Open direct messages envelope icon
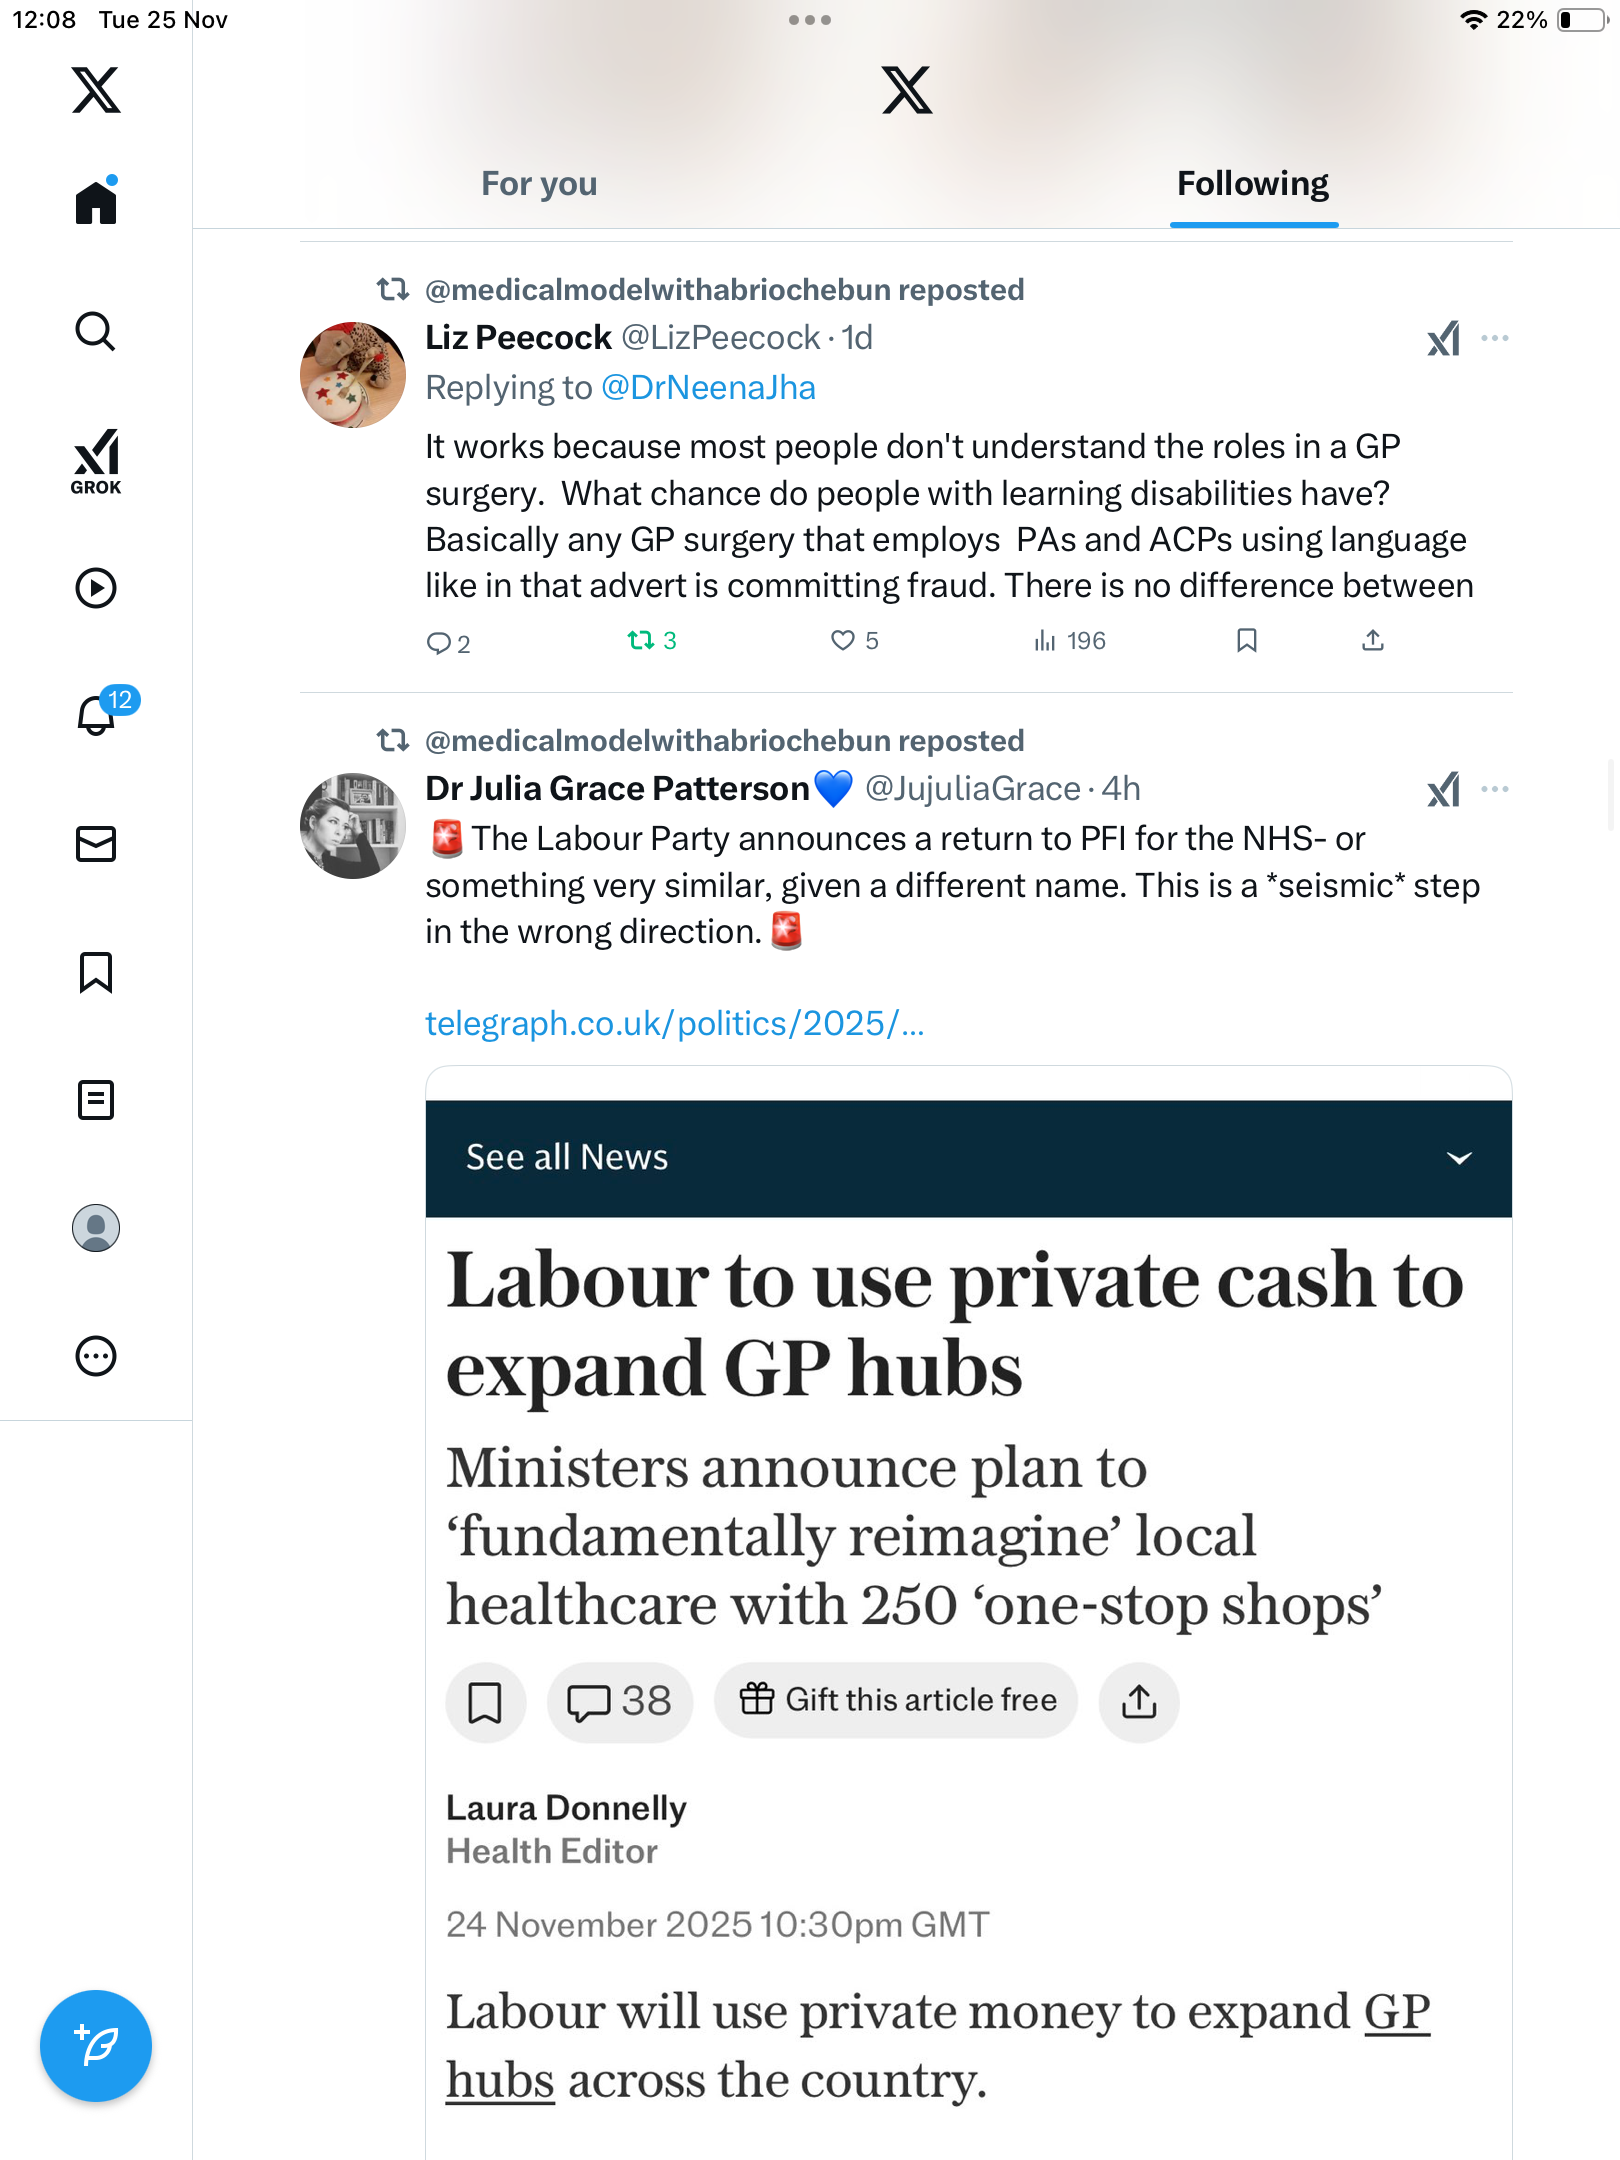This screenshot has height=2160, width=1620. pos(96,844)
